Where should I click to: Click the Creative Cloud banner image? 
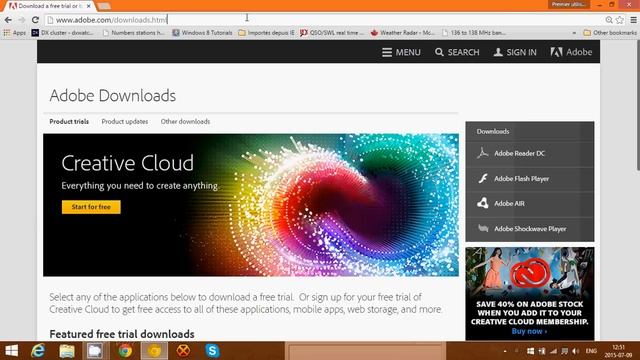251,205
